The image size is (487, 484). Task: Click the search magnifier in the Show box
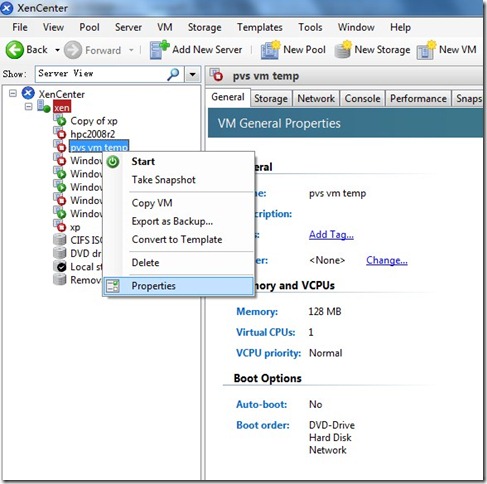point(173,74)
